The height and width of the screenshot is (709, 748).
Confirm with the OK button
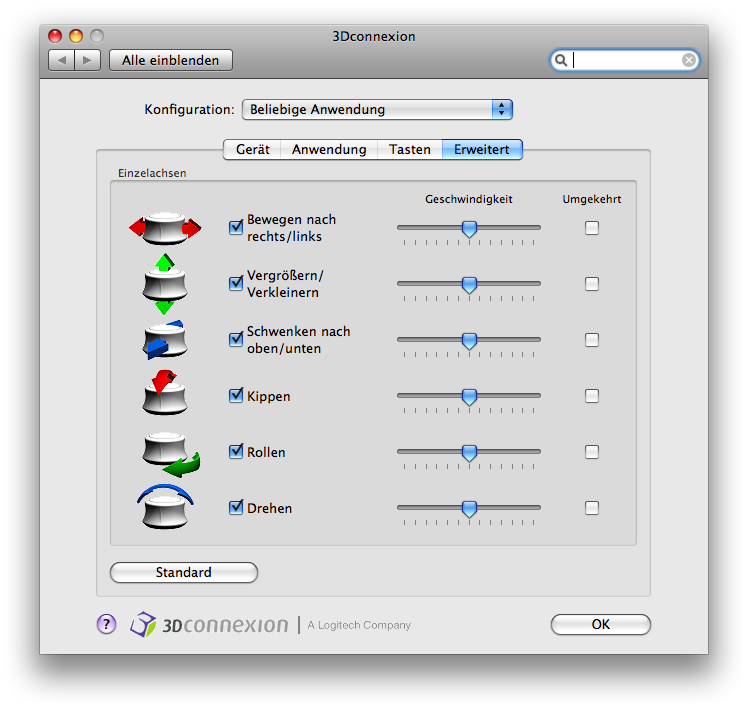click(x=601, y=624)
